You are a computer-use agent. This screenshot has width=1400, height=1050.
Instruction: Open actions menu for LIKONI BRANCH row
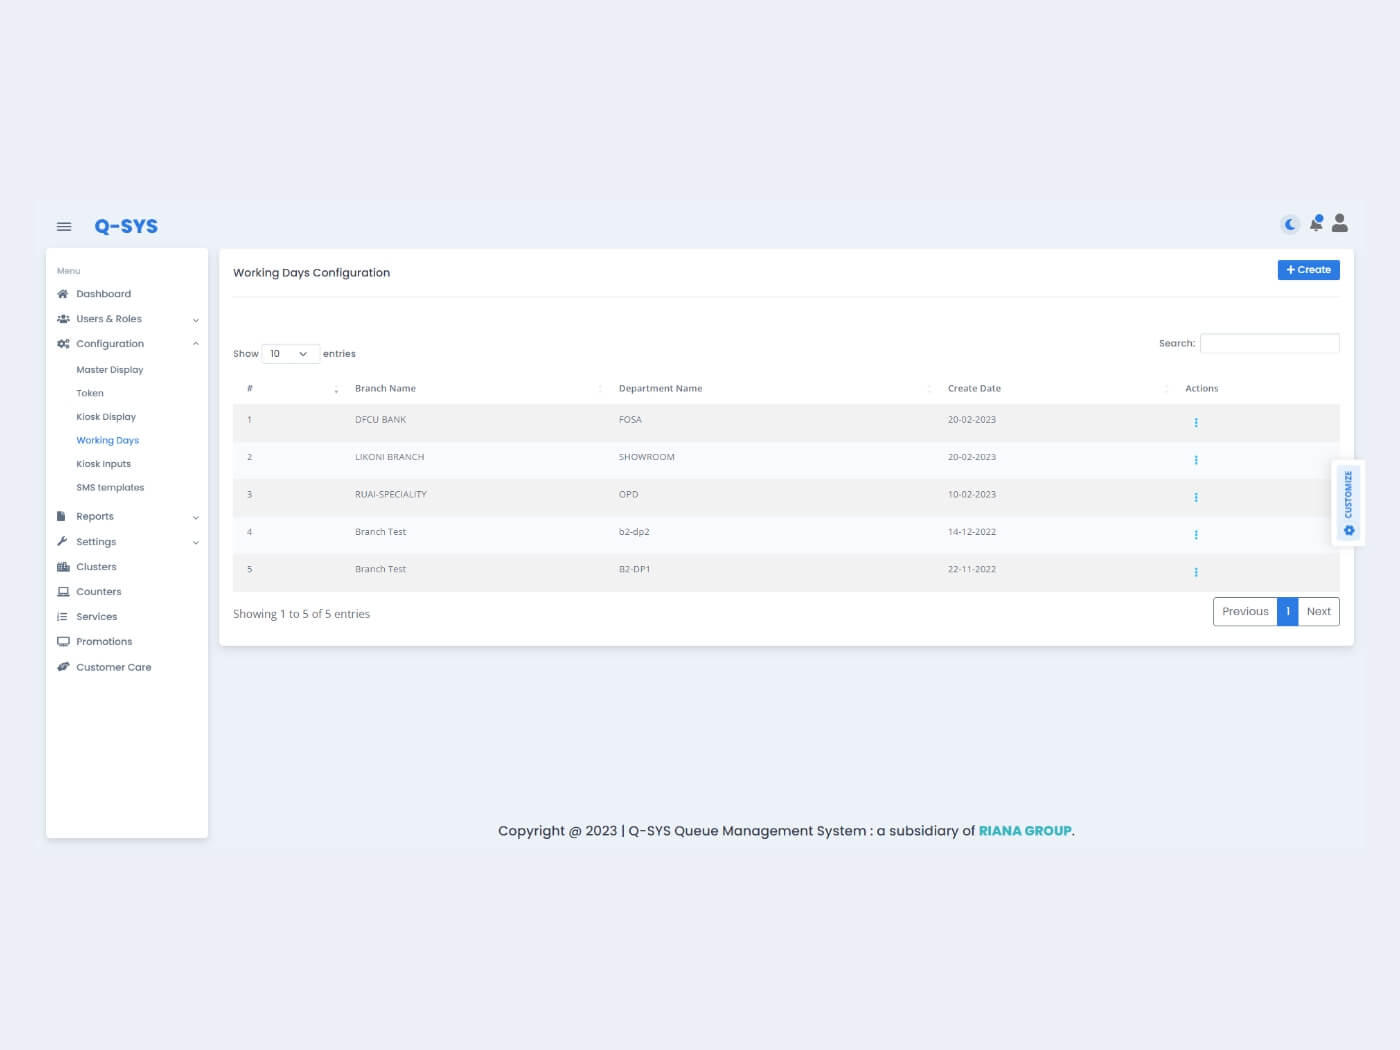pos(1196,460)
